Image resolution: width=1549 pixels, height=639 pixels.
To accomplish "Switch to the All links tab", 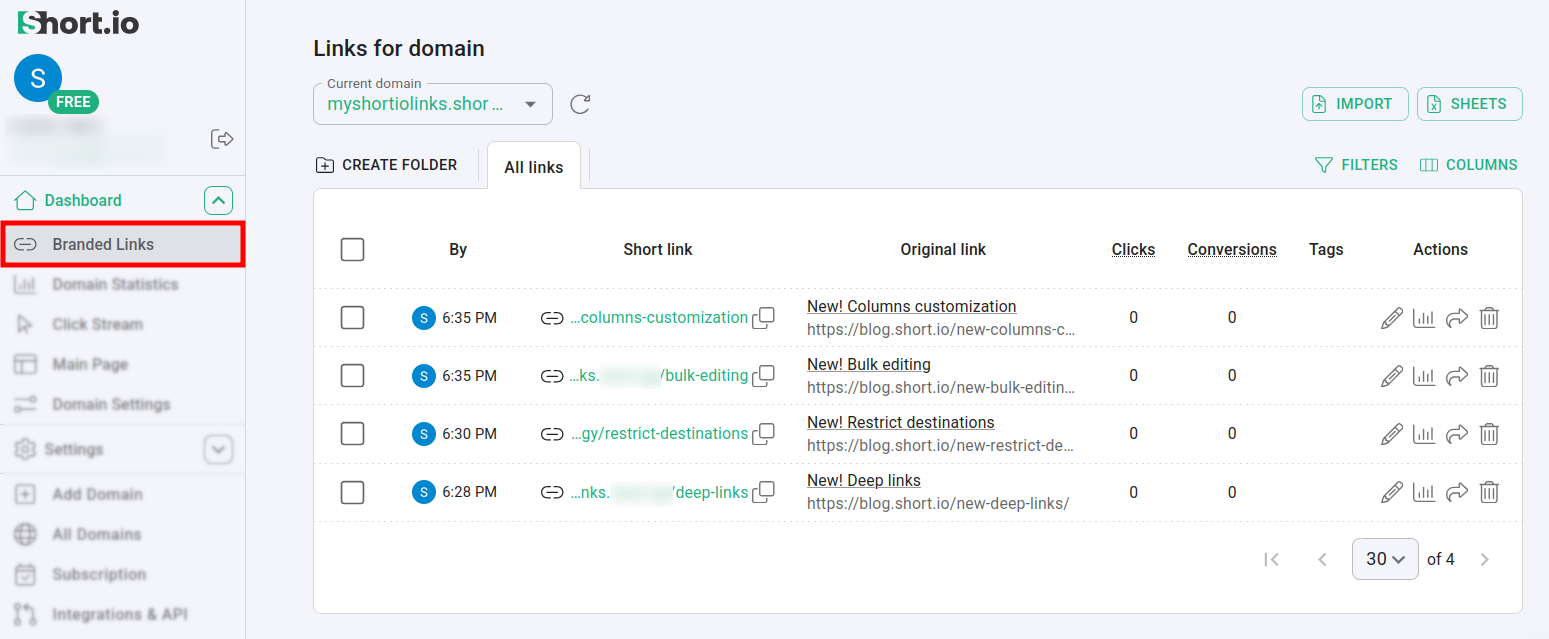I will 533,167.
